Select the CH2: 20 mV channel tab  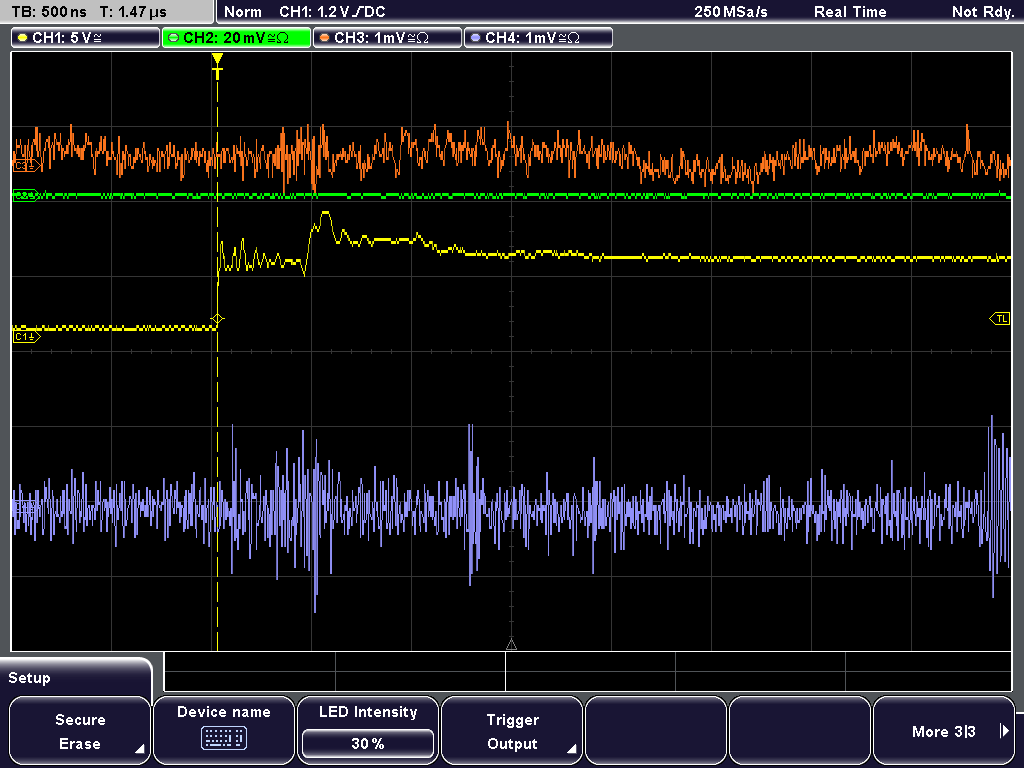click(236, 38)
